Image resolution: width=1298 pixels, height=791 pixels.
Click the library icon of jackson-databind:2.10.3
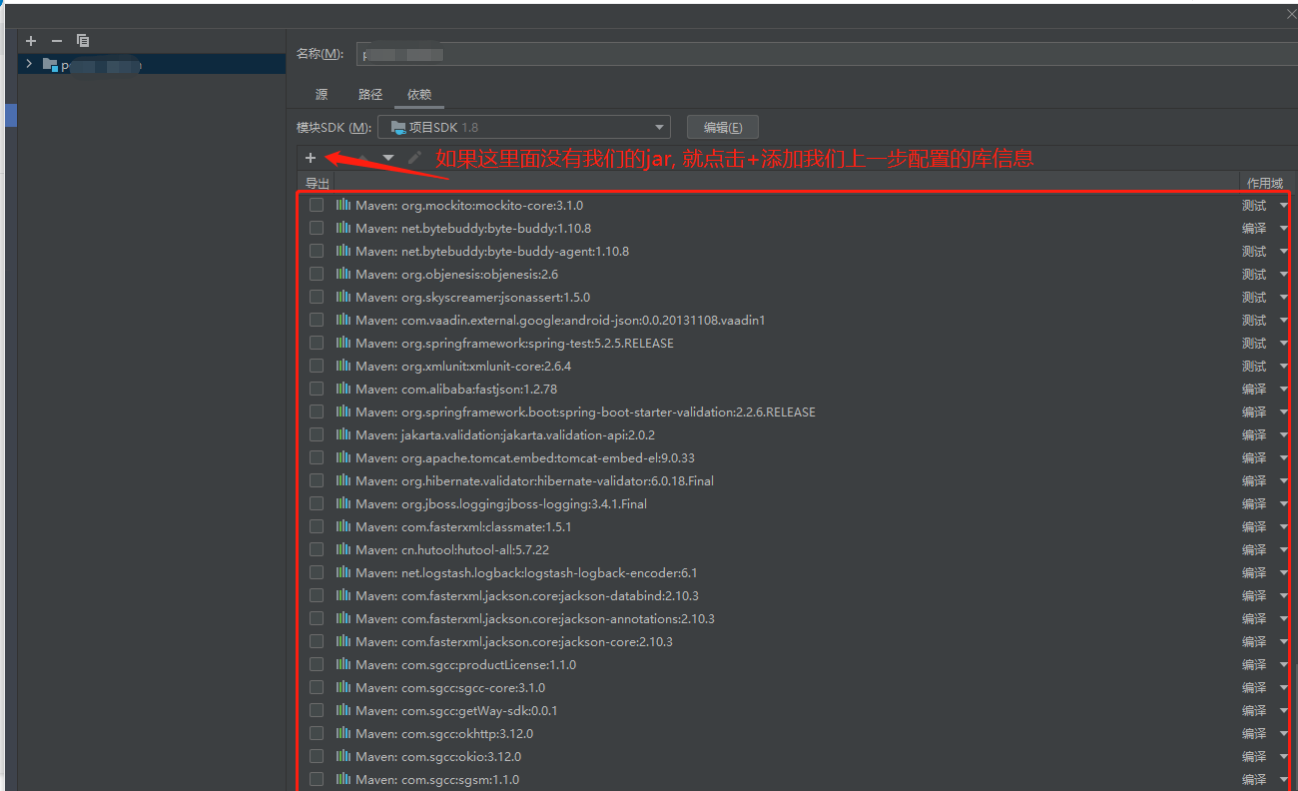click(343, 596)
